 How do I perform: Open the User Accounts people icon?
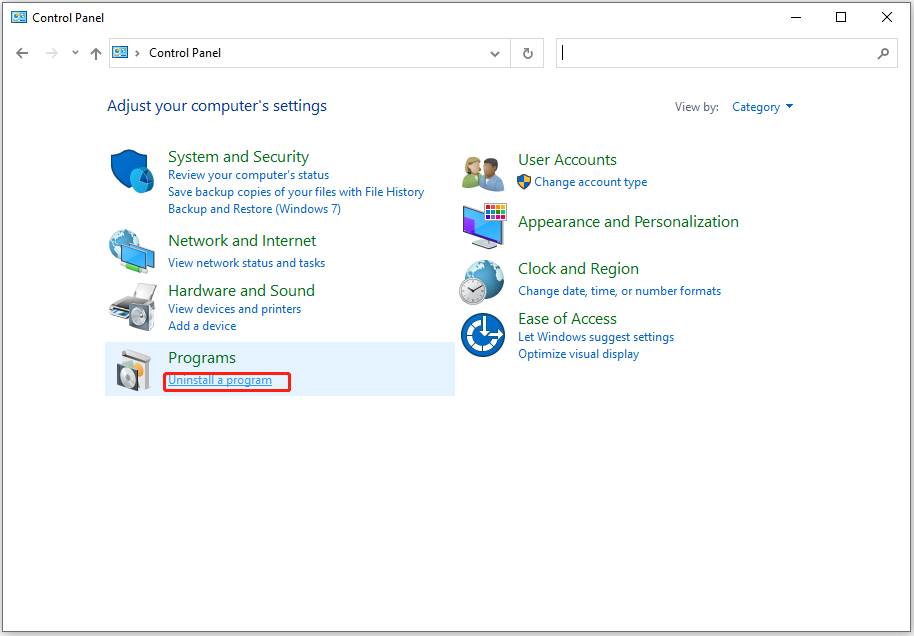(483, 174)
